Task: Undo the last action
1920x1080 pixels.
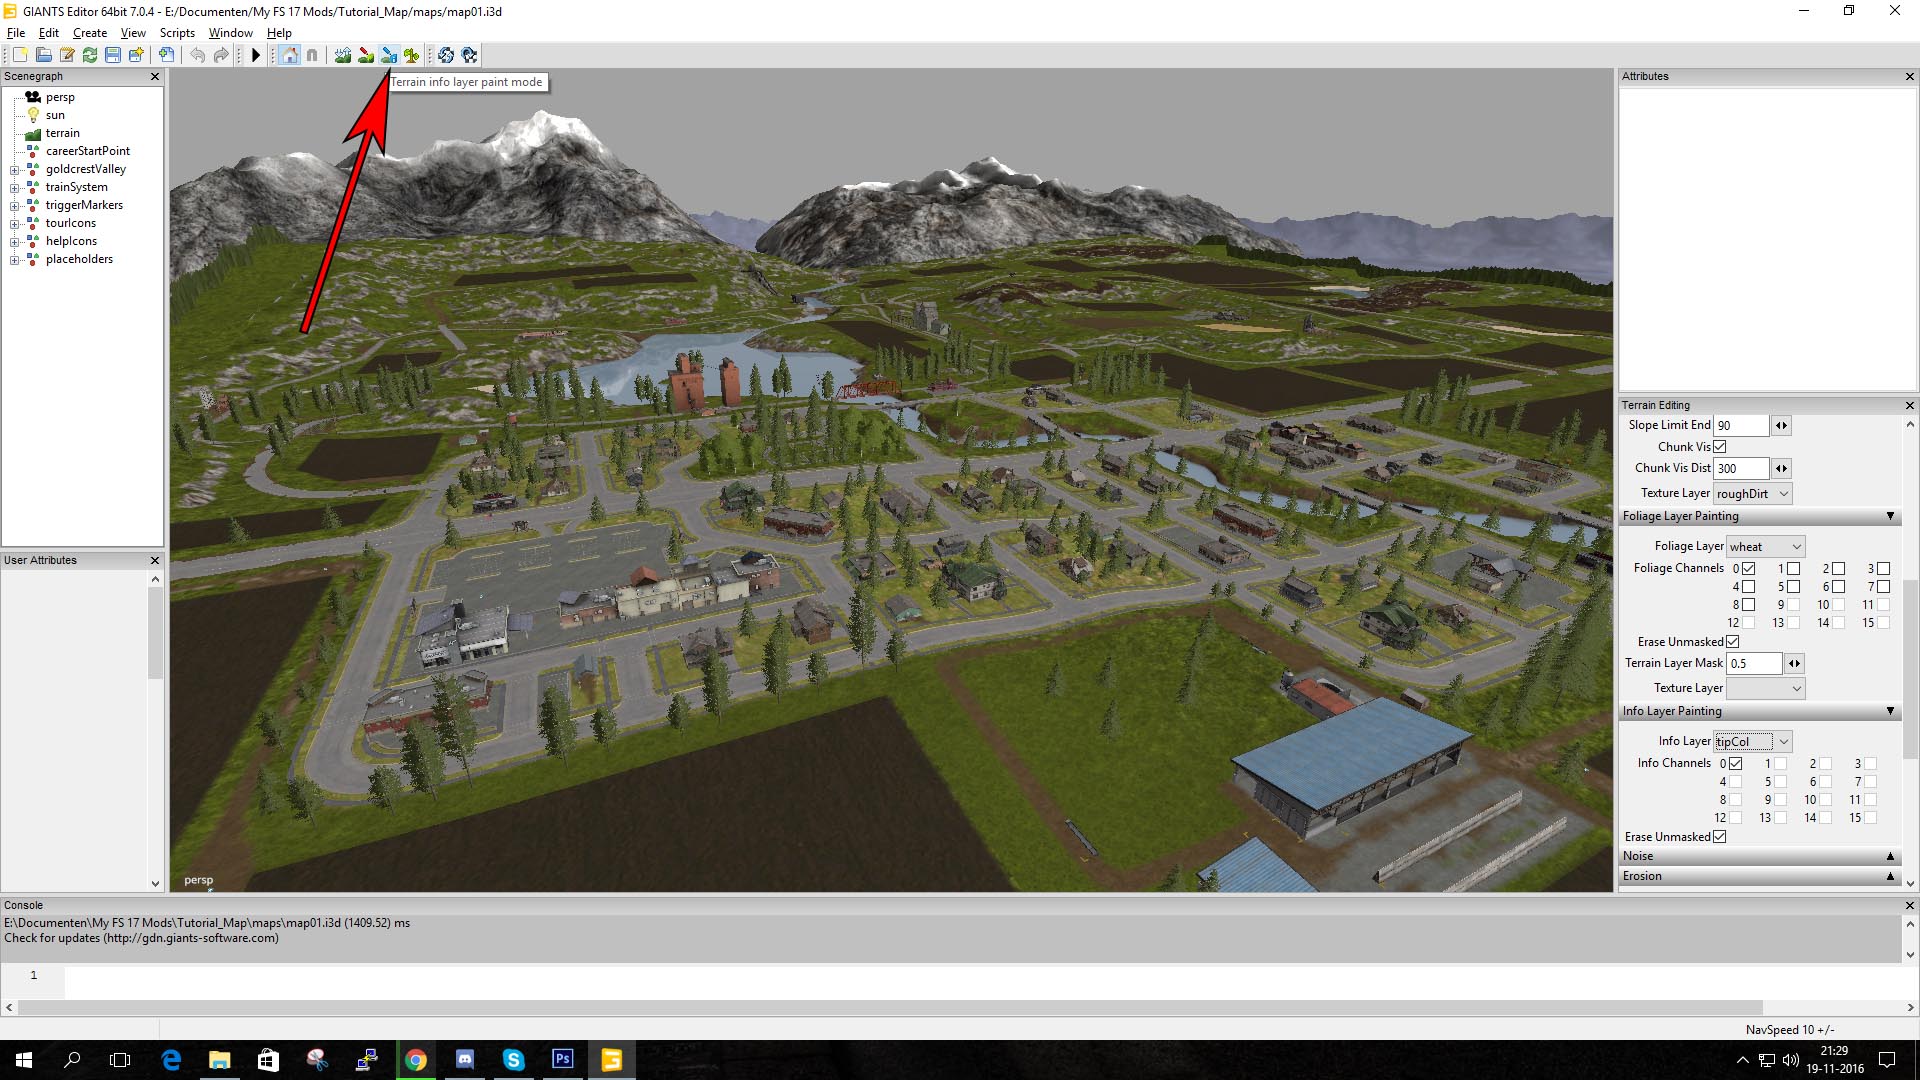Action: pos(198,55)
